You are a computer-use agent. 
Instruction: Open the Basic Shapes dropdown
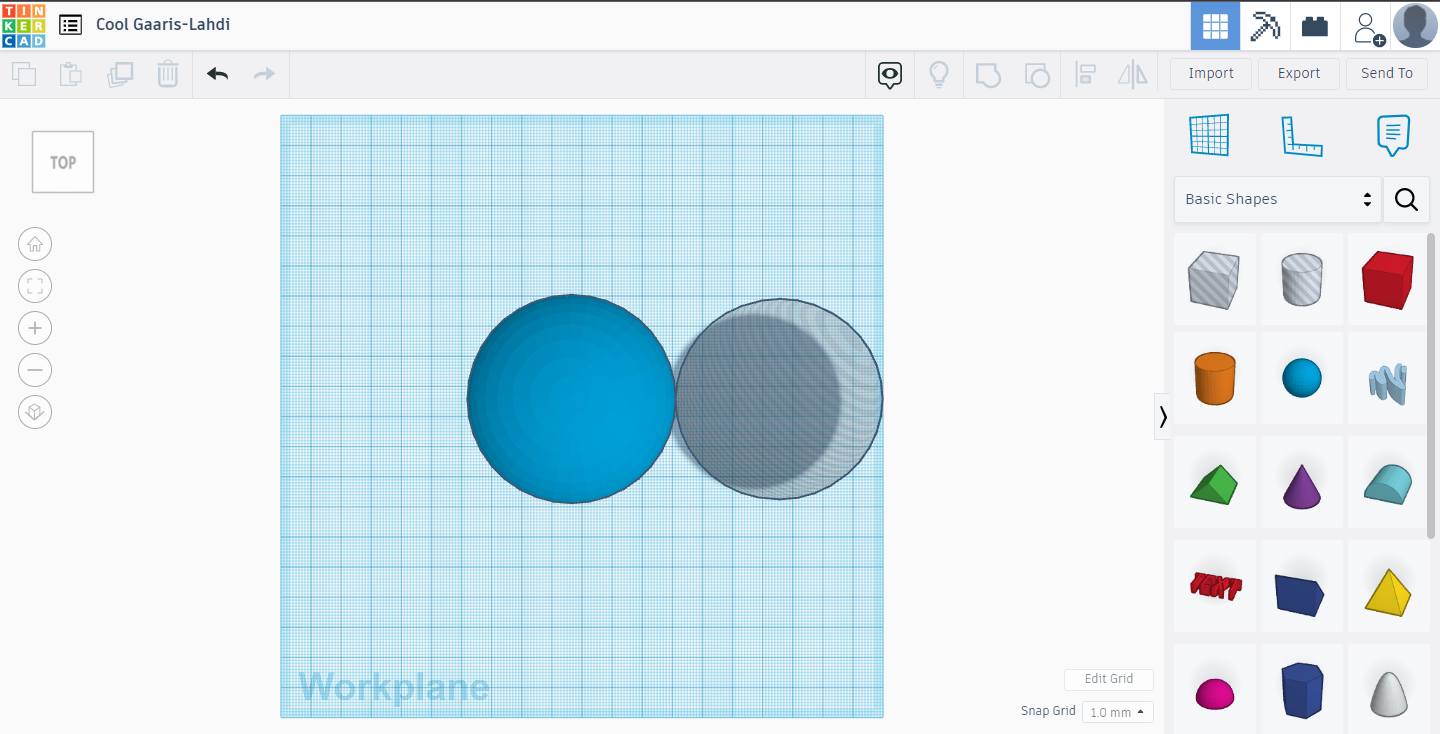(1276, 199)
